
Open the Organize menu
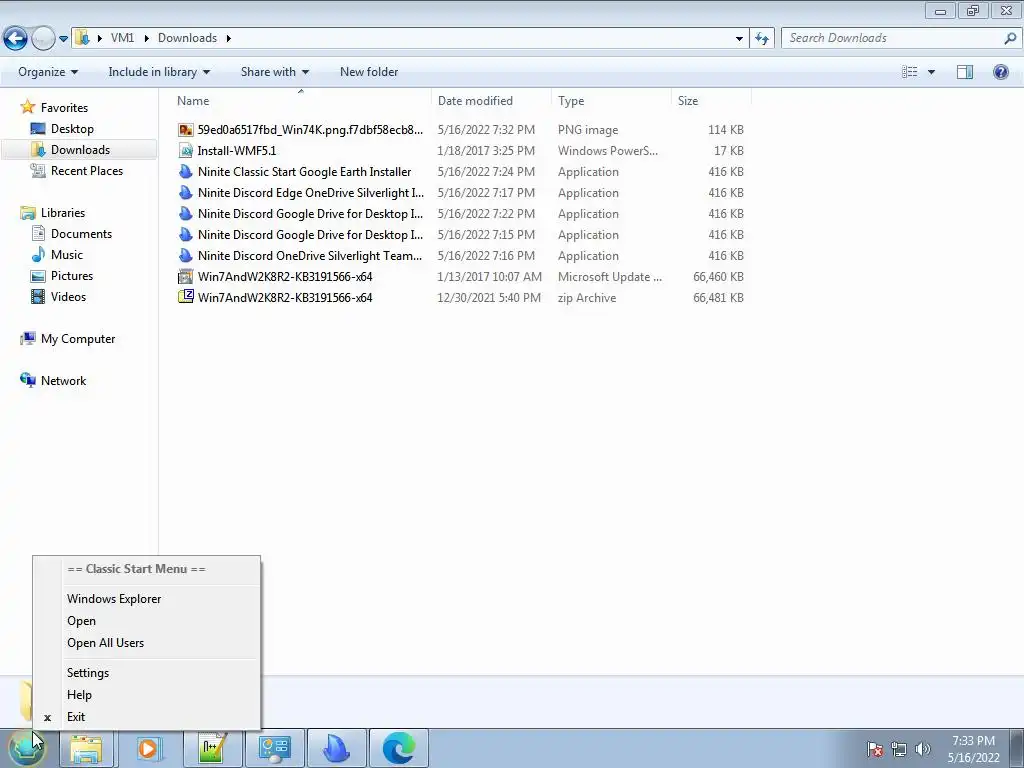pos(48,72)
